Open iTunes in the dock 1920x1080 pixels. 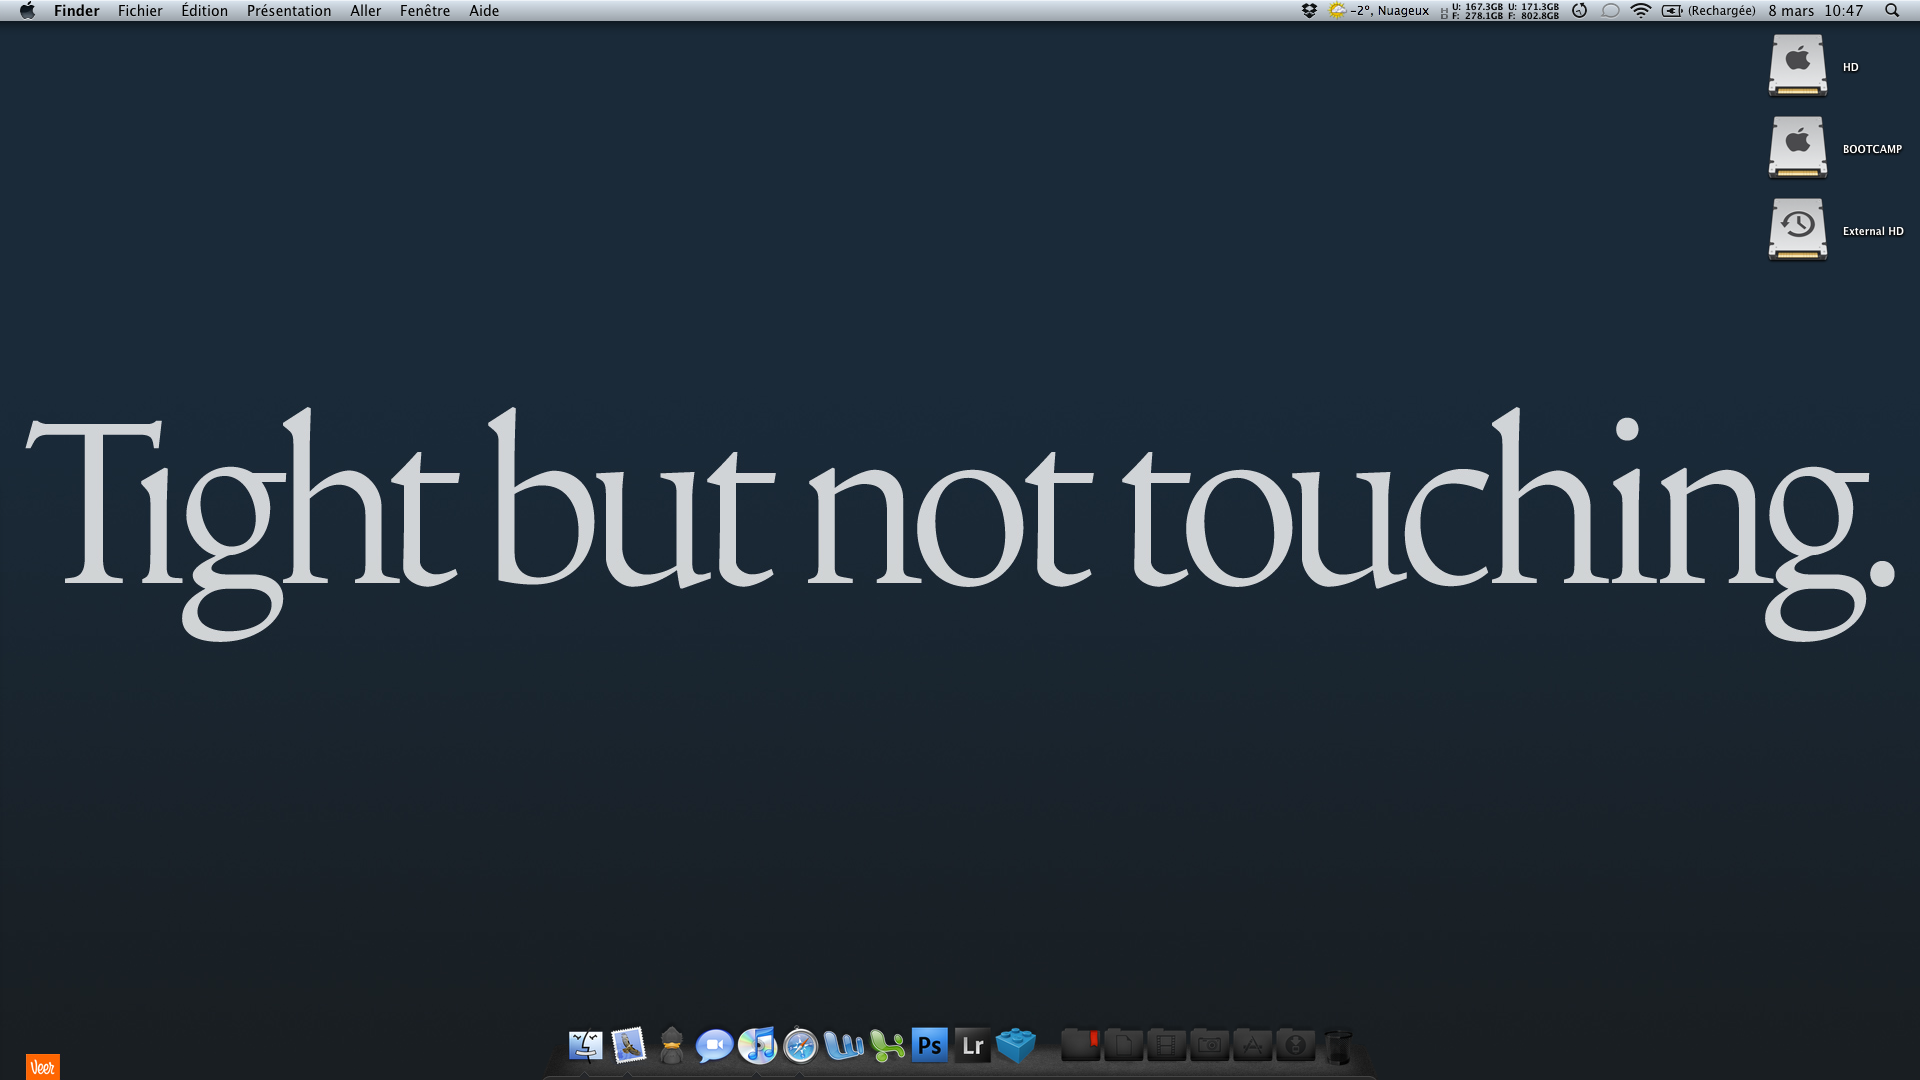[757, 1046]
